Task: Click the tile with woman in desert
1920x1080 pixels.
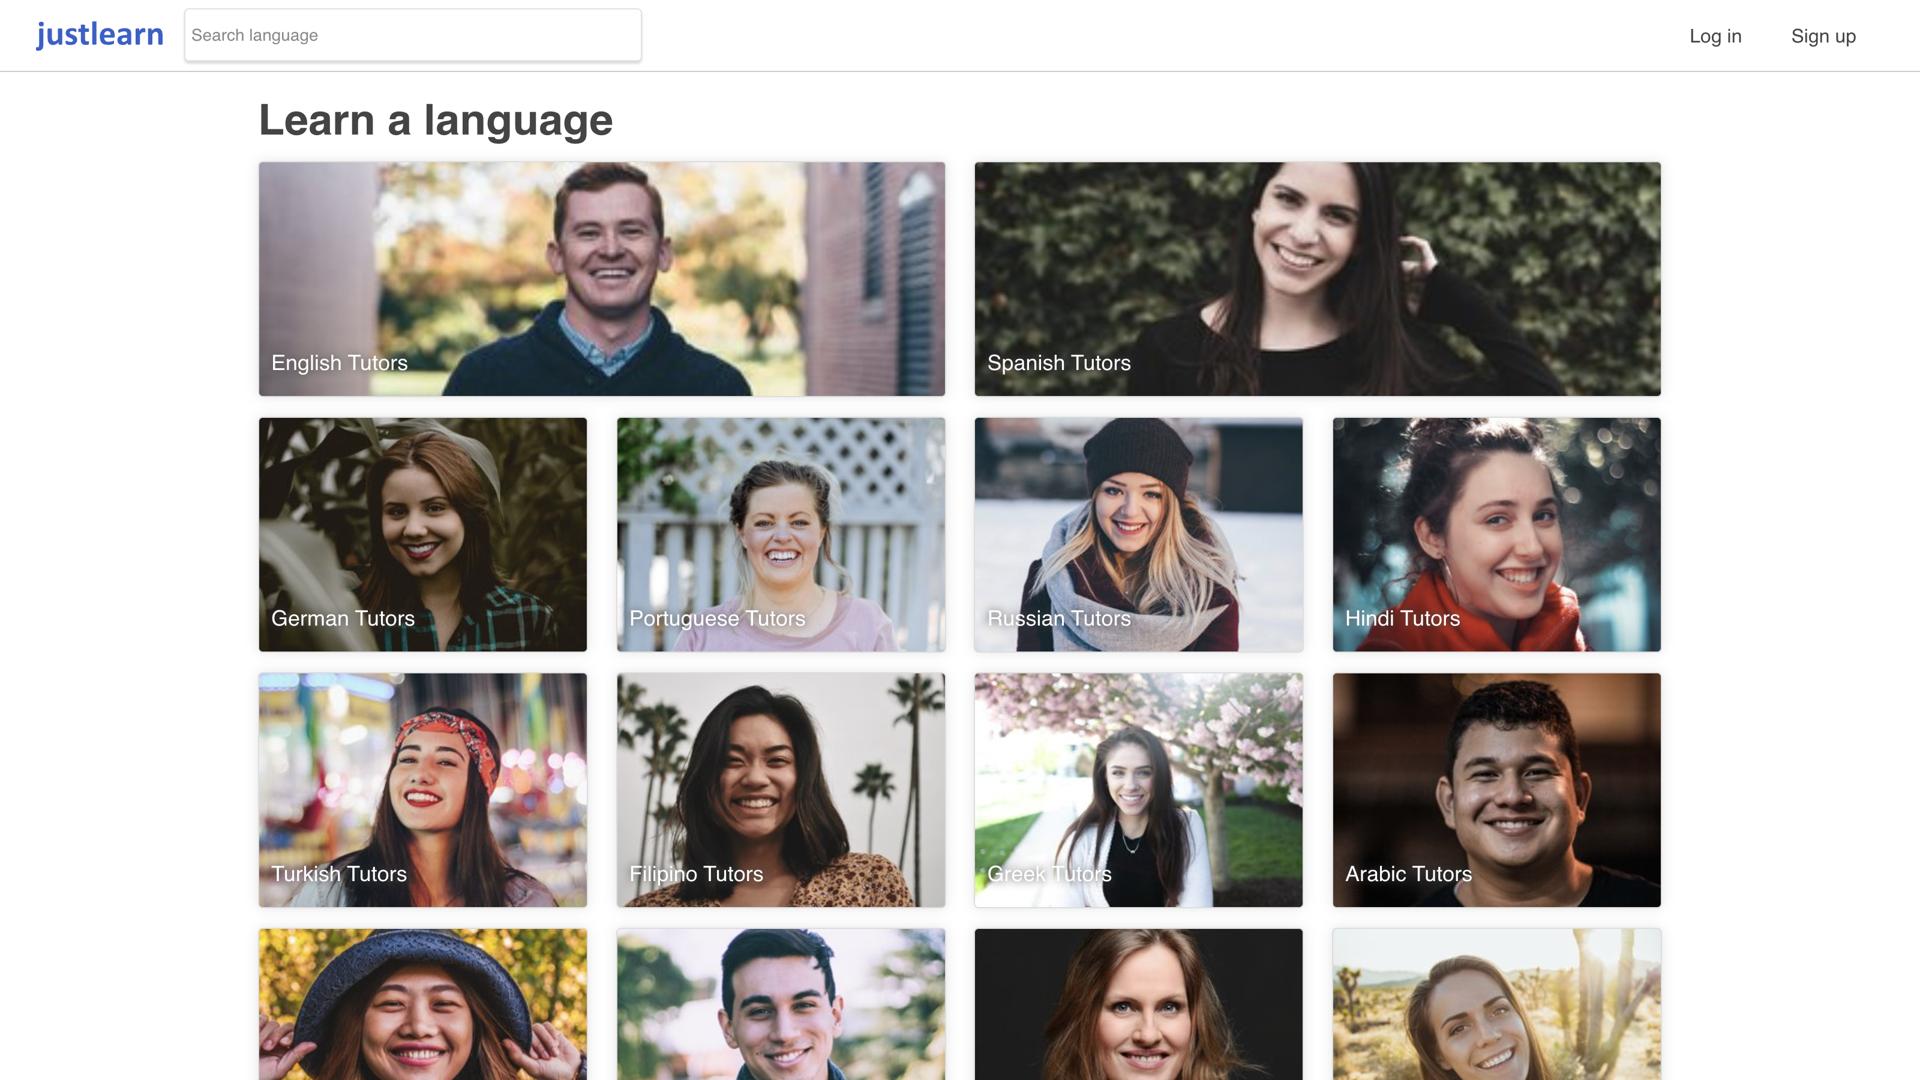Action: click(x=1497, y=1004)
